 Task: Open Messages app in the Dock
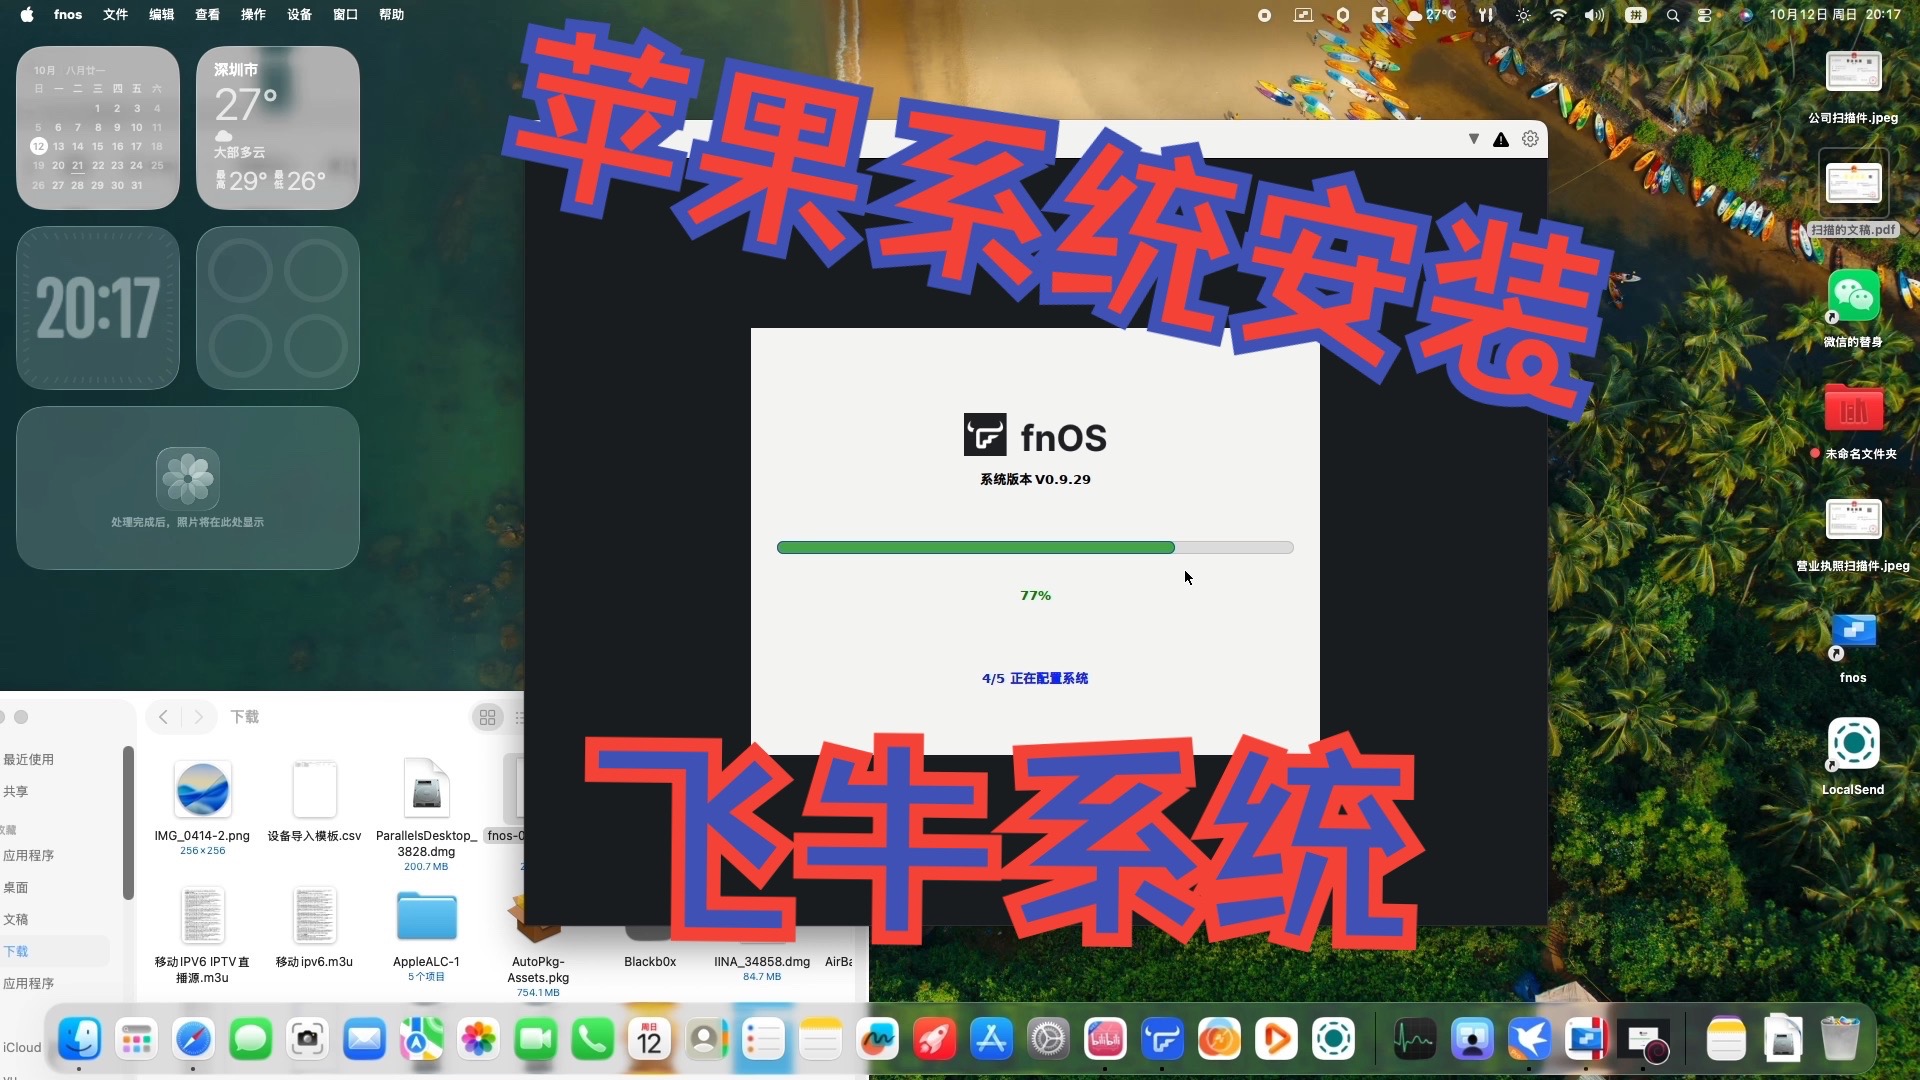coord(250,1040)
